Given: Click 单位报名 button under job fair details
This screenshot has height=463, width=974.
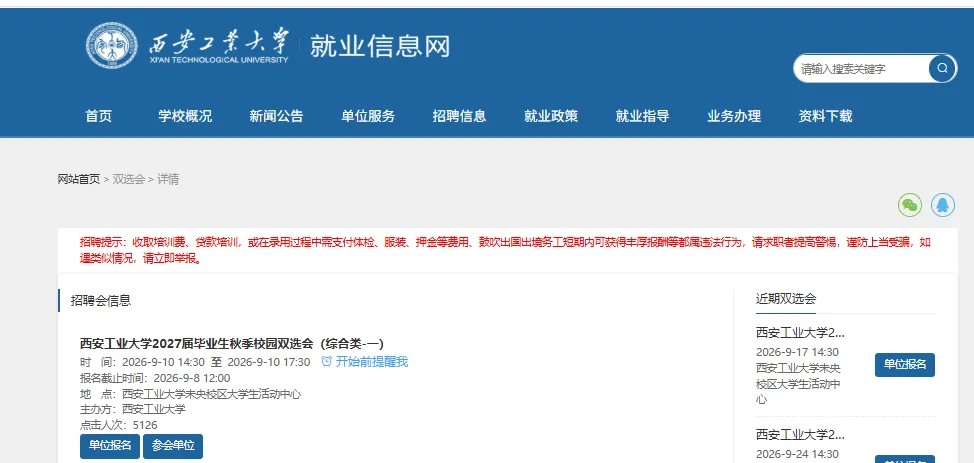Looking at the screenshot, I should (110, 446).
